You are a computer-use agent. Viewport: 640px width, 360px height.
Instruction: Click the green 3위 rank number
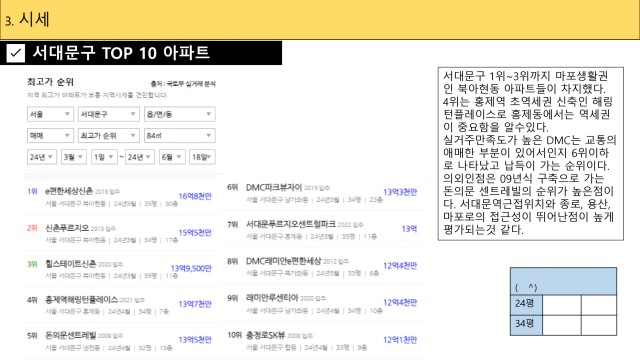point(32,264)
